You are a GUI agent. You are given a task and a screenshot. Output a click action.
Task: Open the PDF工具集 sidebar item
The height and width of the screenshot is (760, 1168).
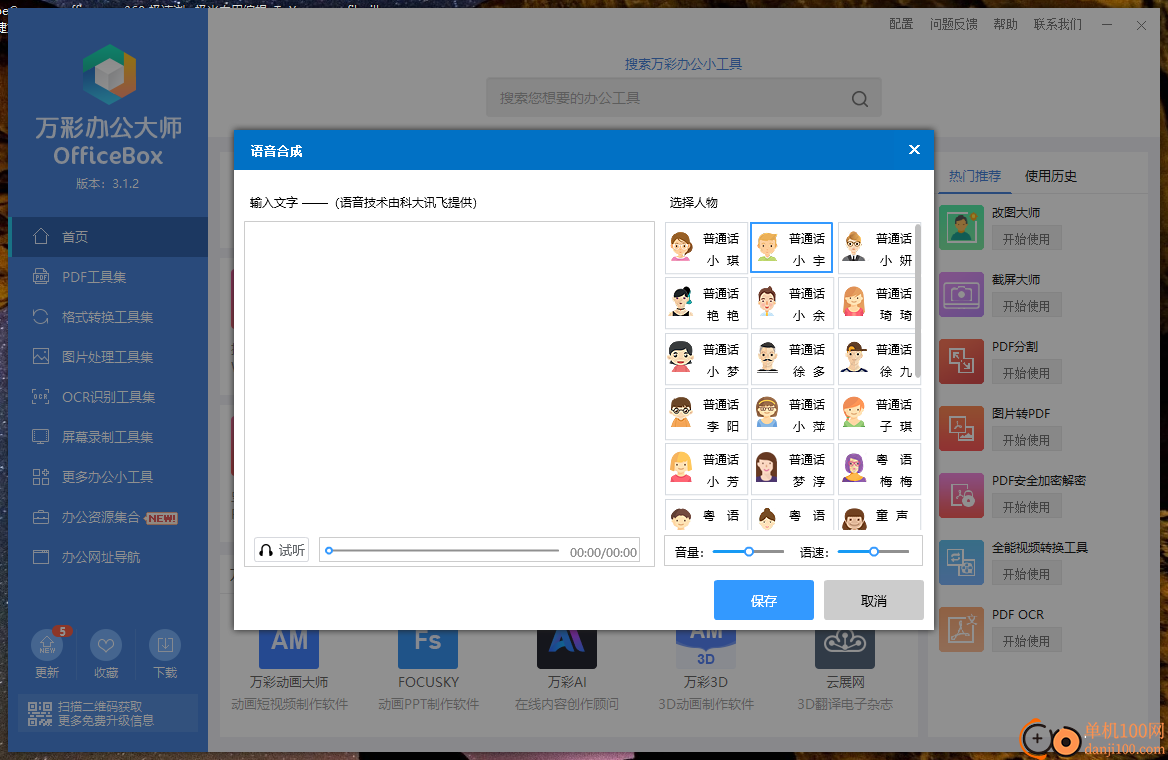pos(108,277)
